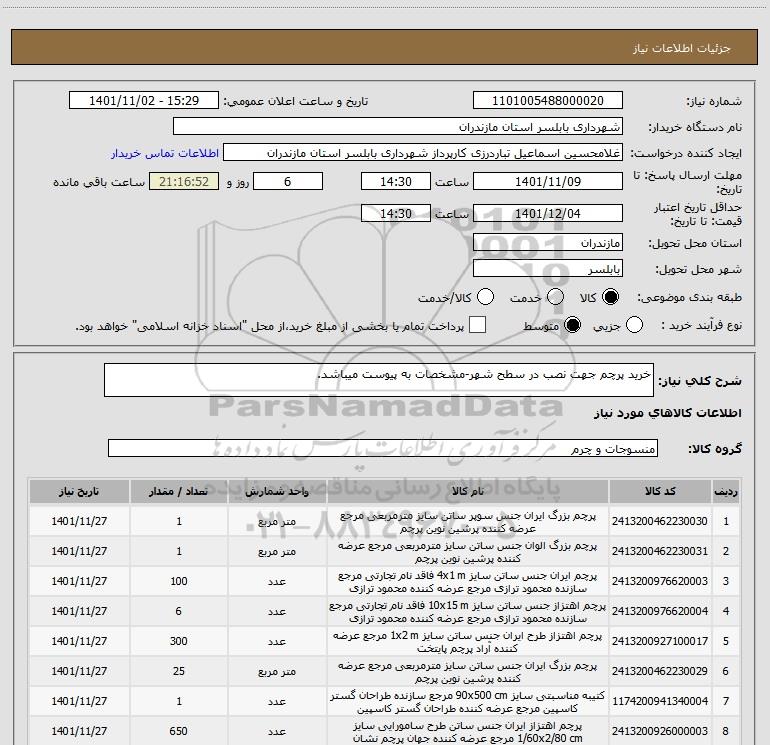Viewport: 770px width, 745px height.
Task: Select the کالا/خدمت radio button
Action: [x=486, y=297]
